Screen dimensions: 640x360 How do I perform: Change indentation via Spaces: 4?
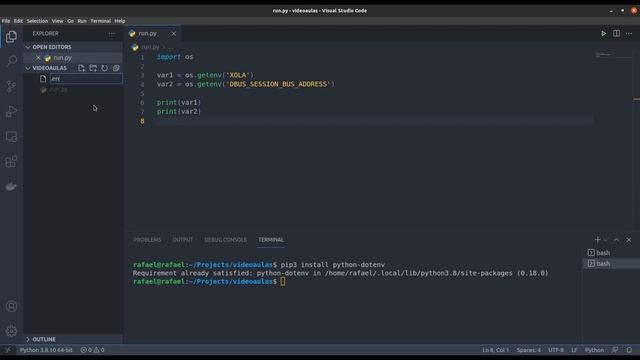click(x=529, y=350)
